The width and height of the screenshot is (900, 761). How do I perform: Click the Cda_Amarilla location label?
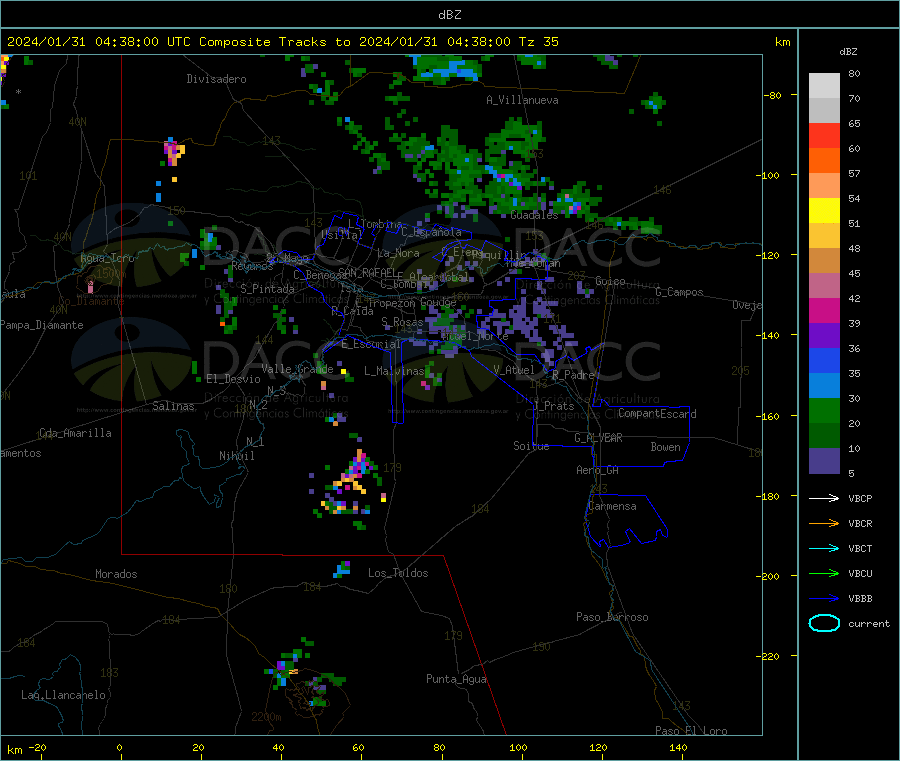75,433
